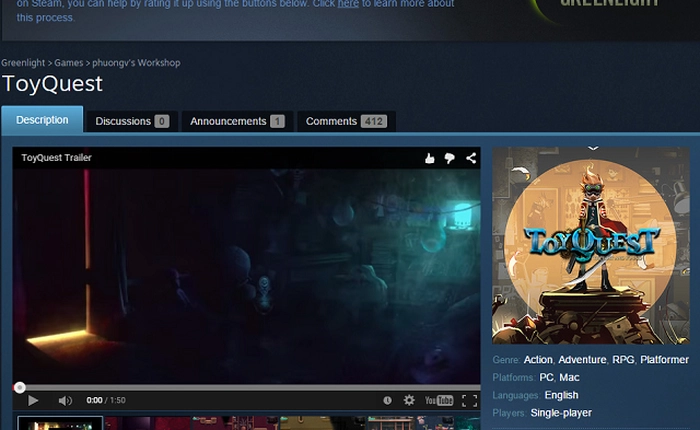Screen dimensions: 700x430
Task: Open video settings gear icon
Action: (x=409, y=401)
